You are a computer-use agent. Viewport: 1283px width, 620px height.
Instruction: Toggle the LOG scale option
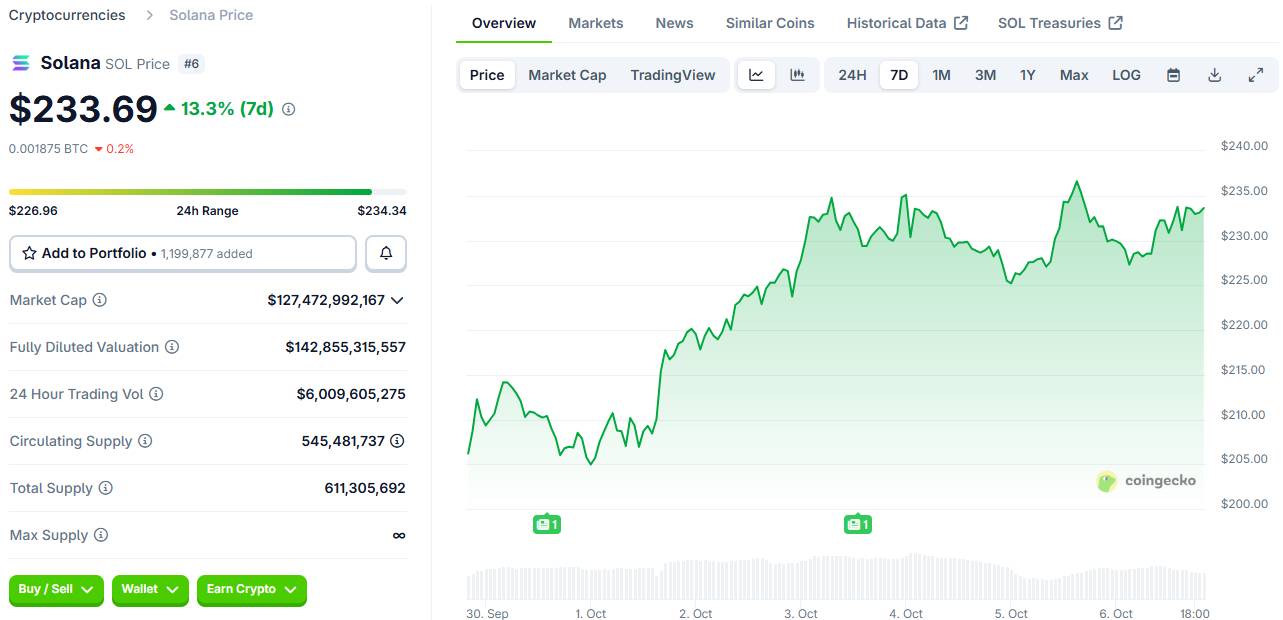click(x=1126, y=75)
